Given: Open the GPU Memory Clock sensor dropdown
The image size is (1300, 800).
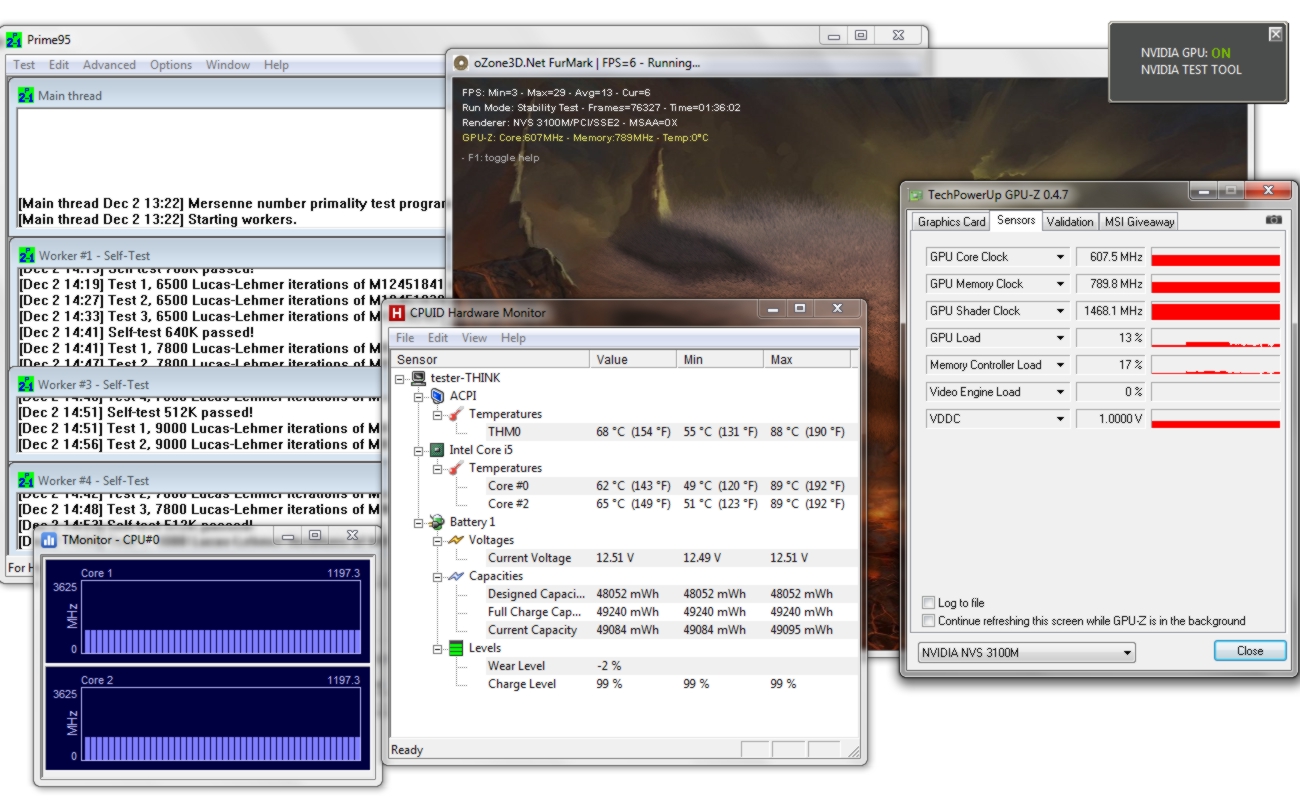Looking at the screenshot, I should [x=1060, y=284].
